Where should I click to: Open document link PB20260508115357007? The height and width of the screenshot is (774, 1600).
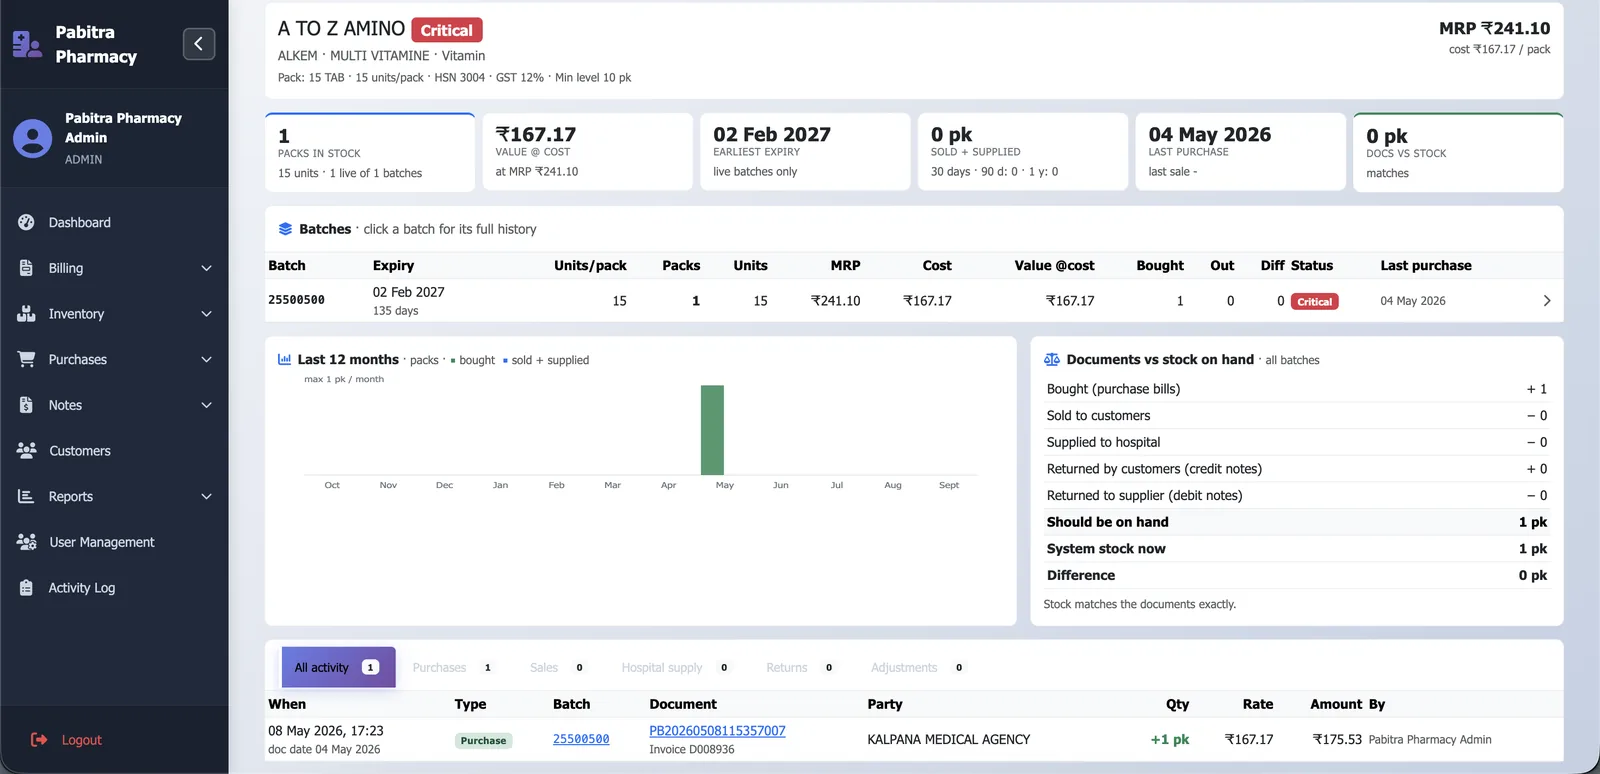(x=717, y=731)
